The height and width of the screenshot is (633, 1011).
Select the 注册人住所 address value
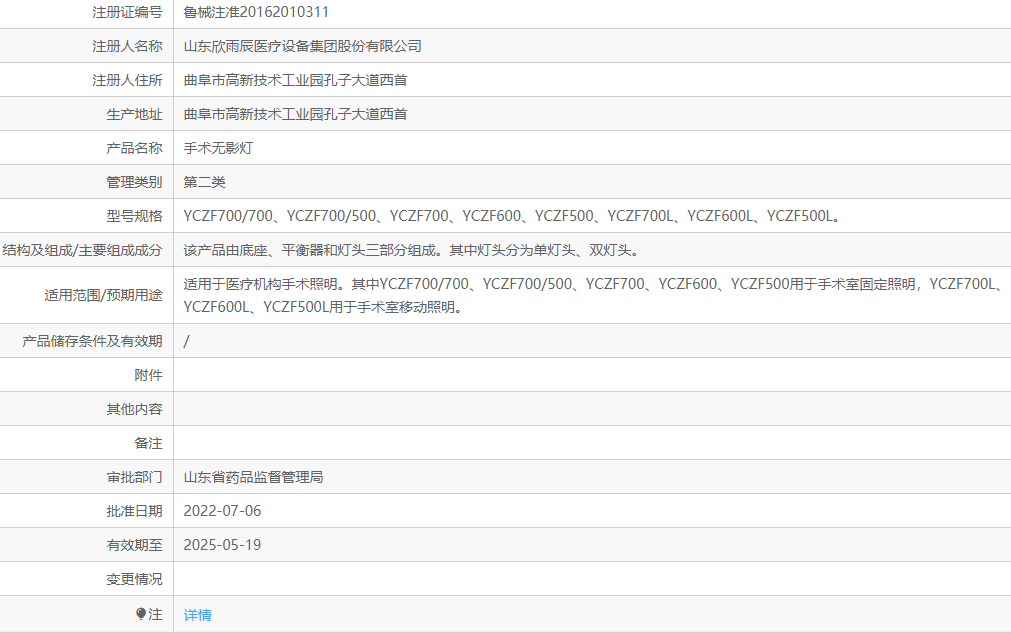[295, 81]
